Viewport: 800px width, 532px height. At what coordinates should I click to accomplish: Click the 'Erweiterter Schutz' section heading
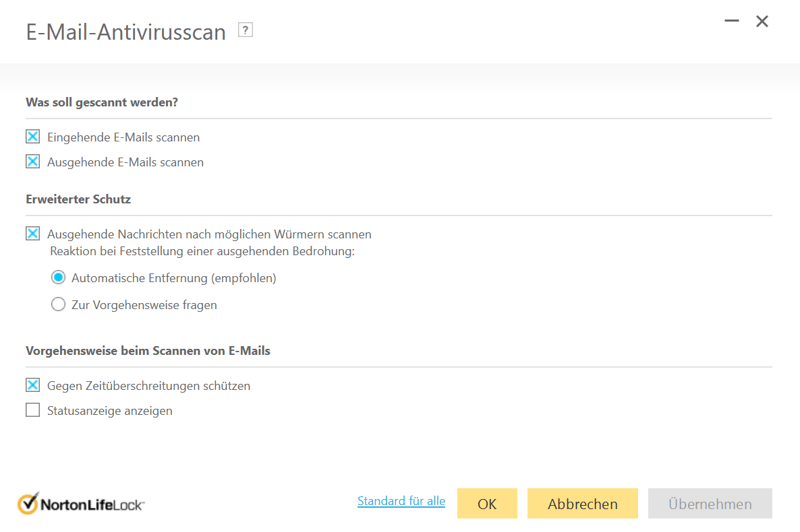point(78,199)
